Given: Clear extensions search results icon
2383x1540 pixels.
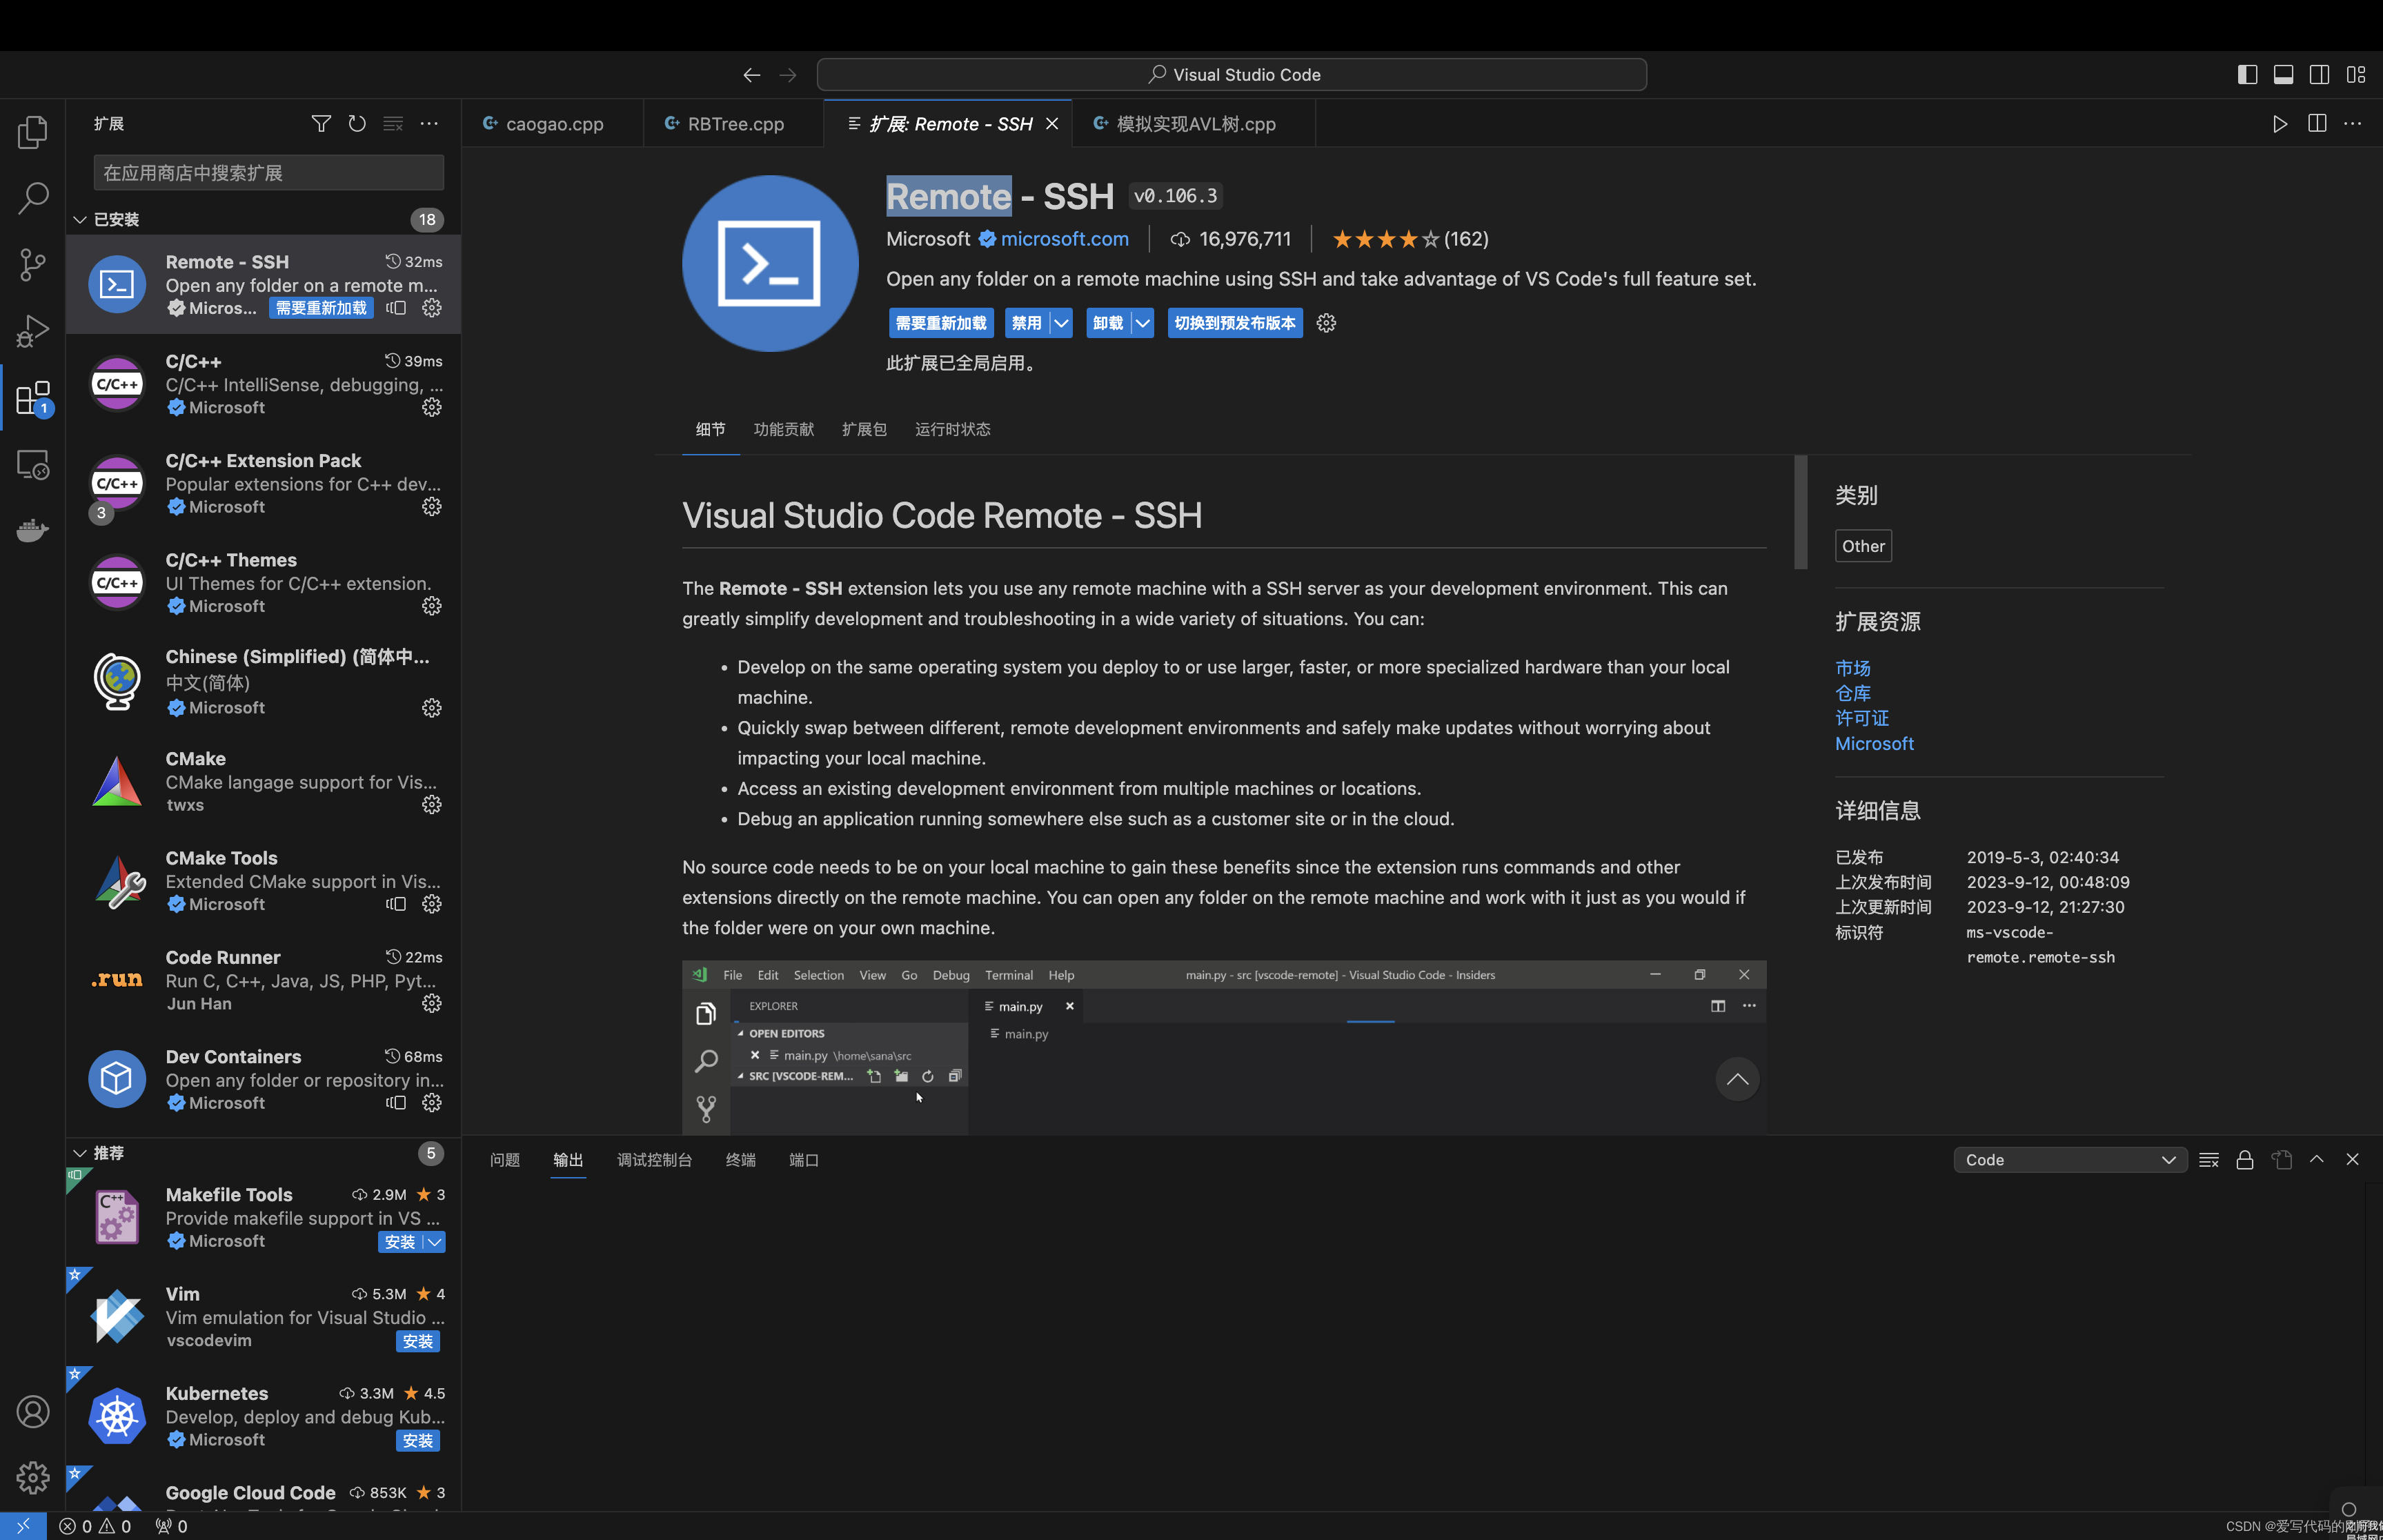Looking at the screenshot, I should [x=393, y=123].
